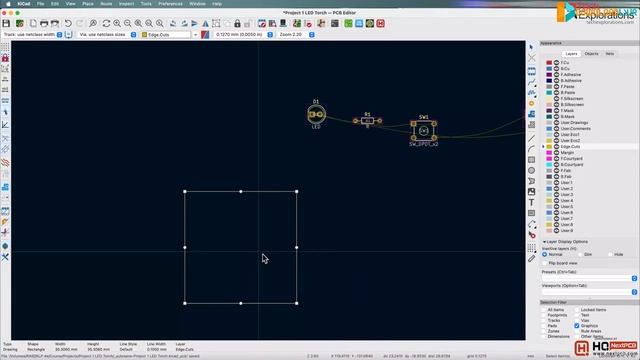This screenshot has height=360, width=640.
Task: Switch to the Nets tab
Action: tap(609, 54)
